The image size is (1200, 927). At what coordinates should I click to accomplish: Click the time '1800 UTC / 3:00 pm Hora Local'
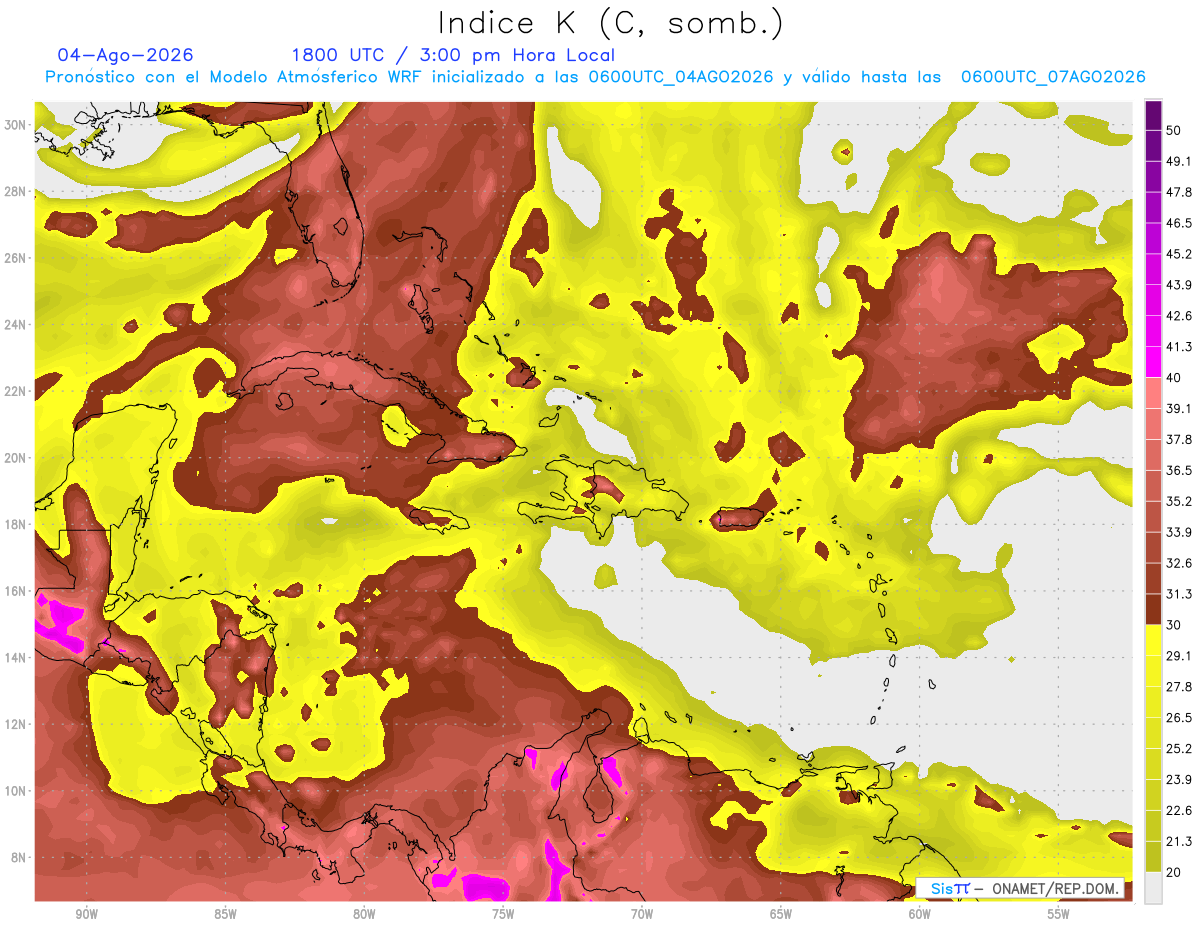click(453, 55)
